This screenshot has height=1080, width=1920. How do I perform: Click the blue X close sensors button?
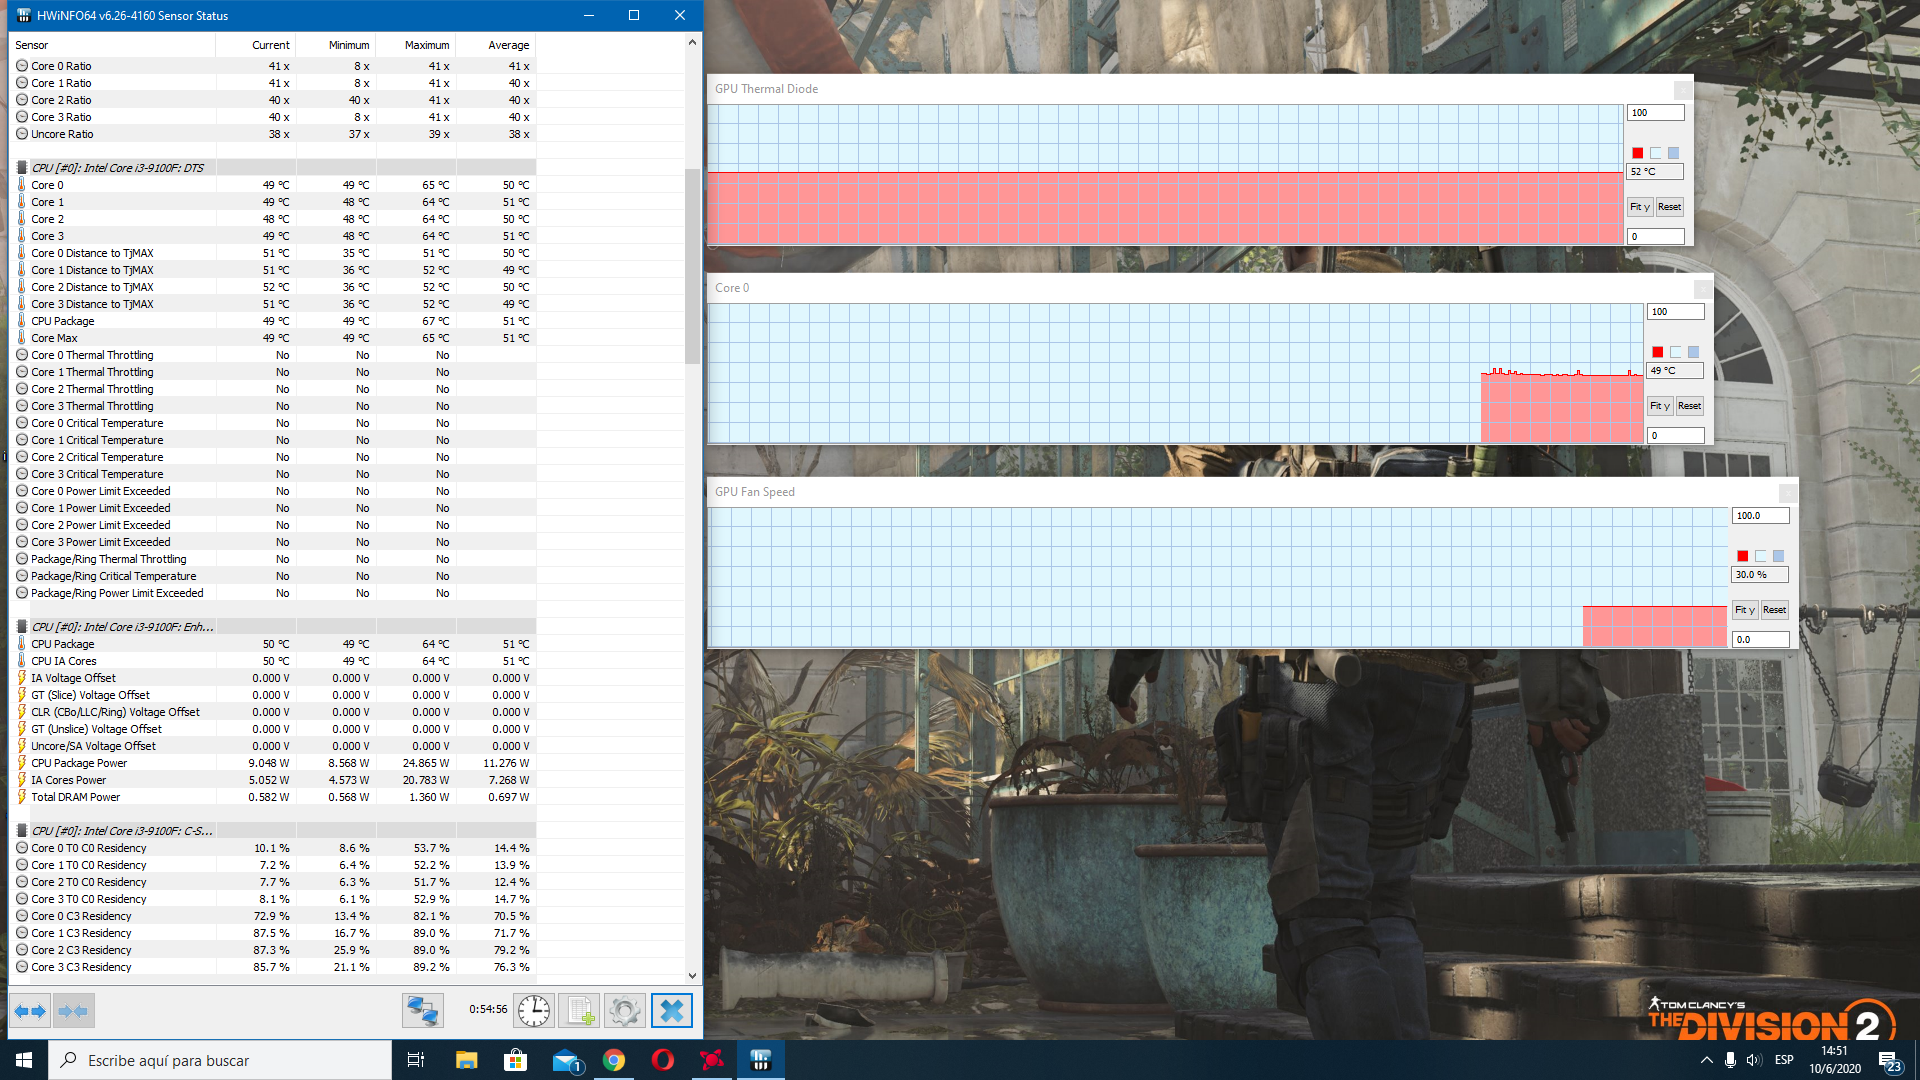coord(672,1011)
